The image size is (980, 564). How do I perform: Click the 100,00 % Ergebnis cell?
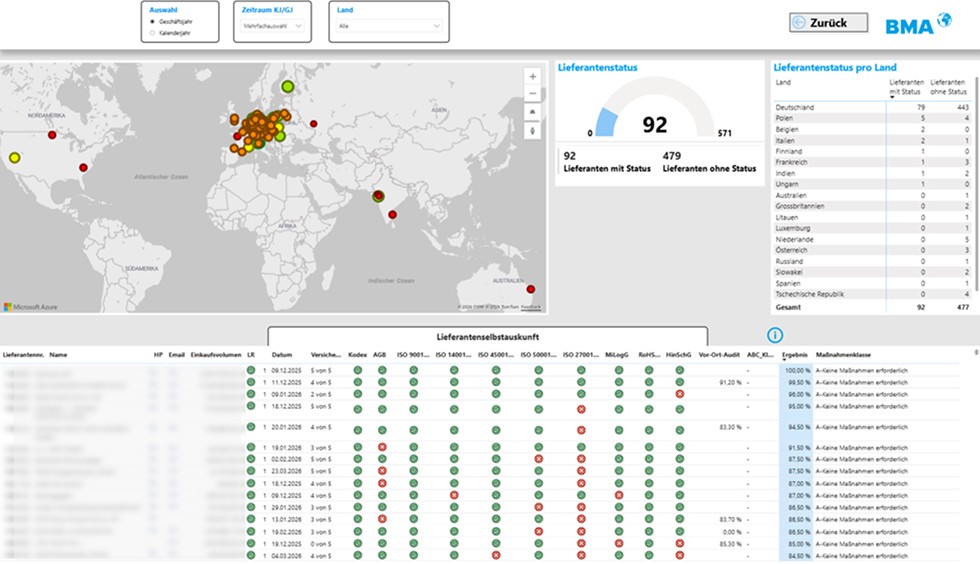click(798, 370)
